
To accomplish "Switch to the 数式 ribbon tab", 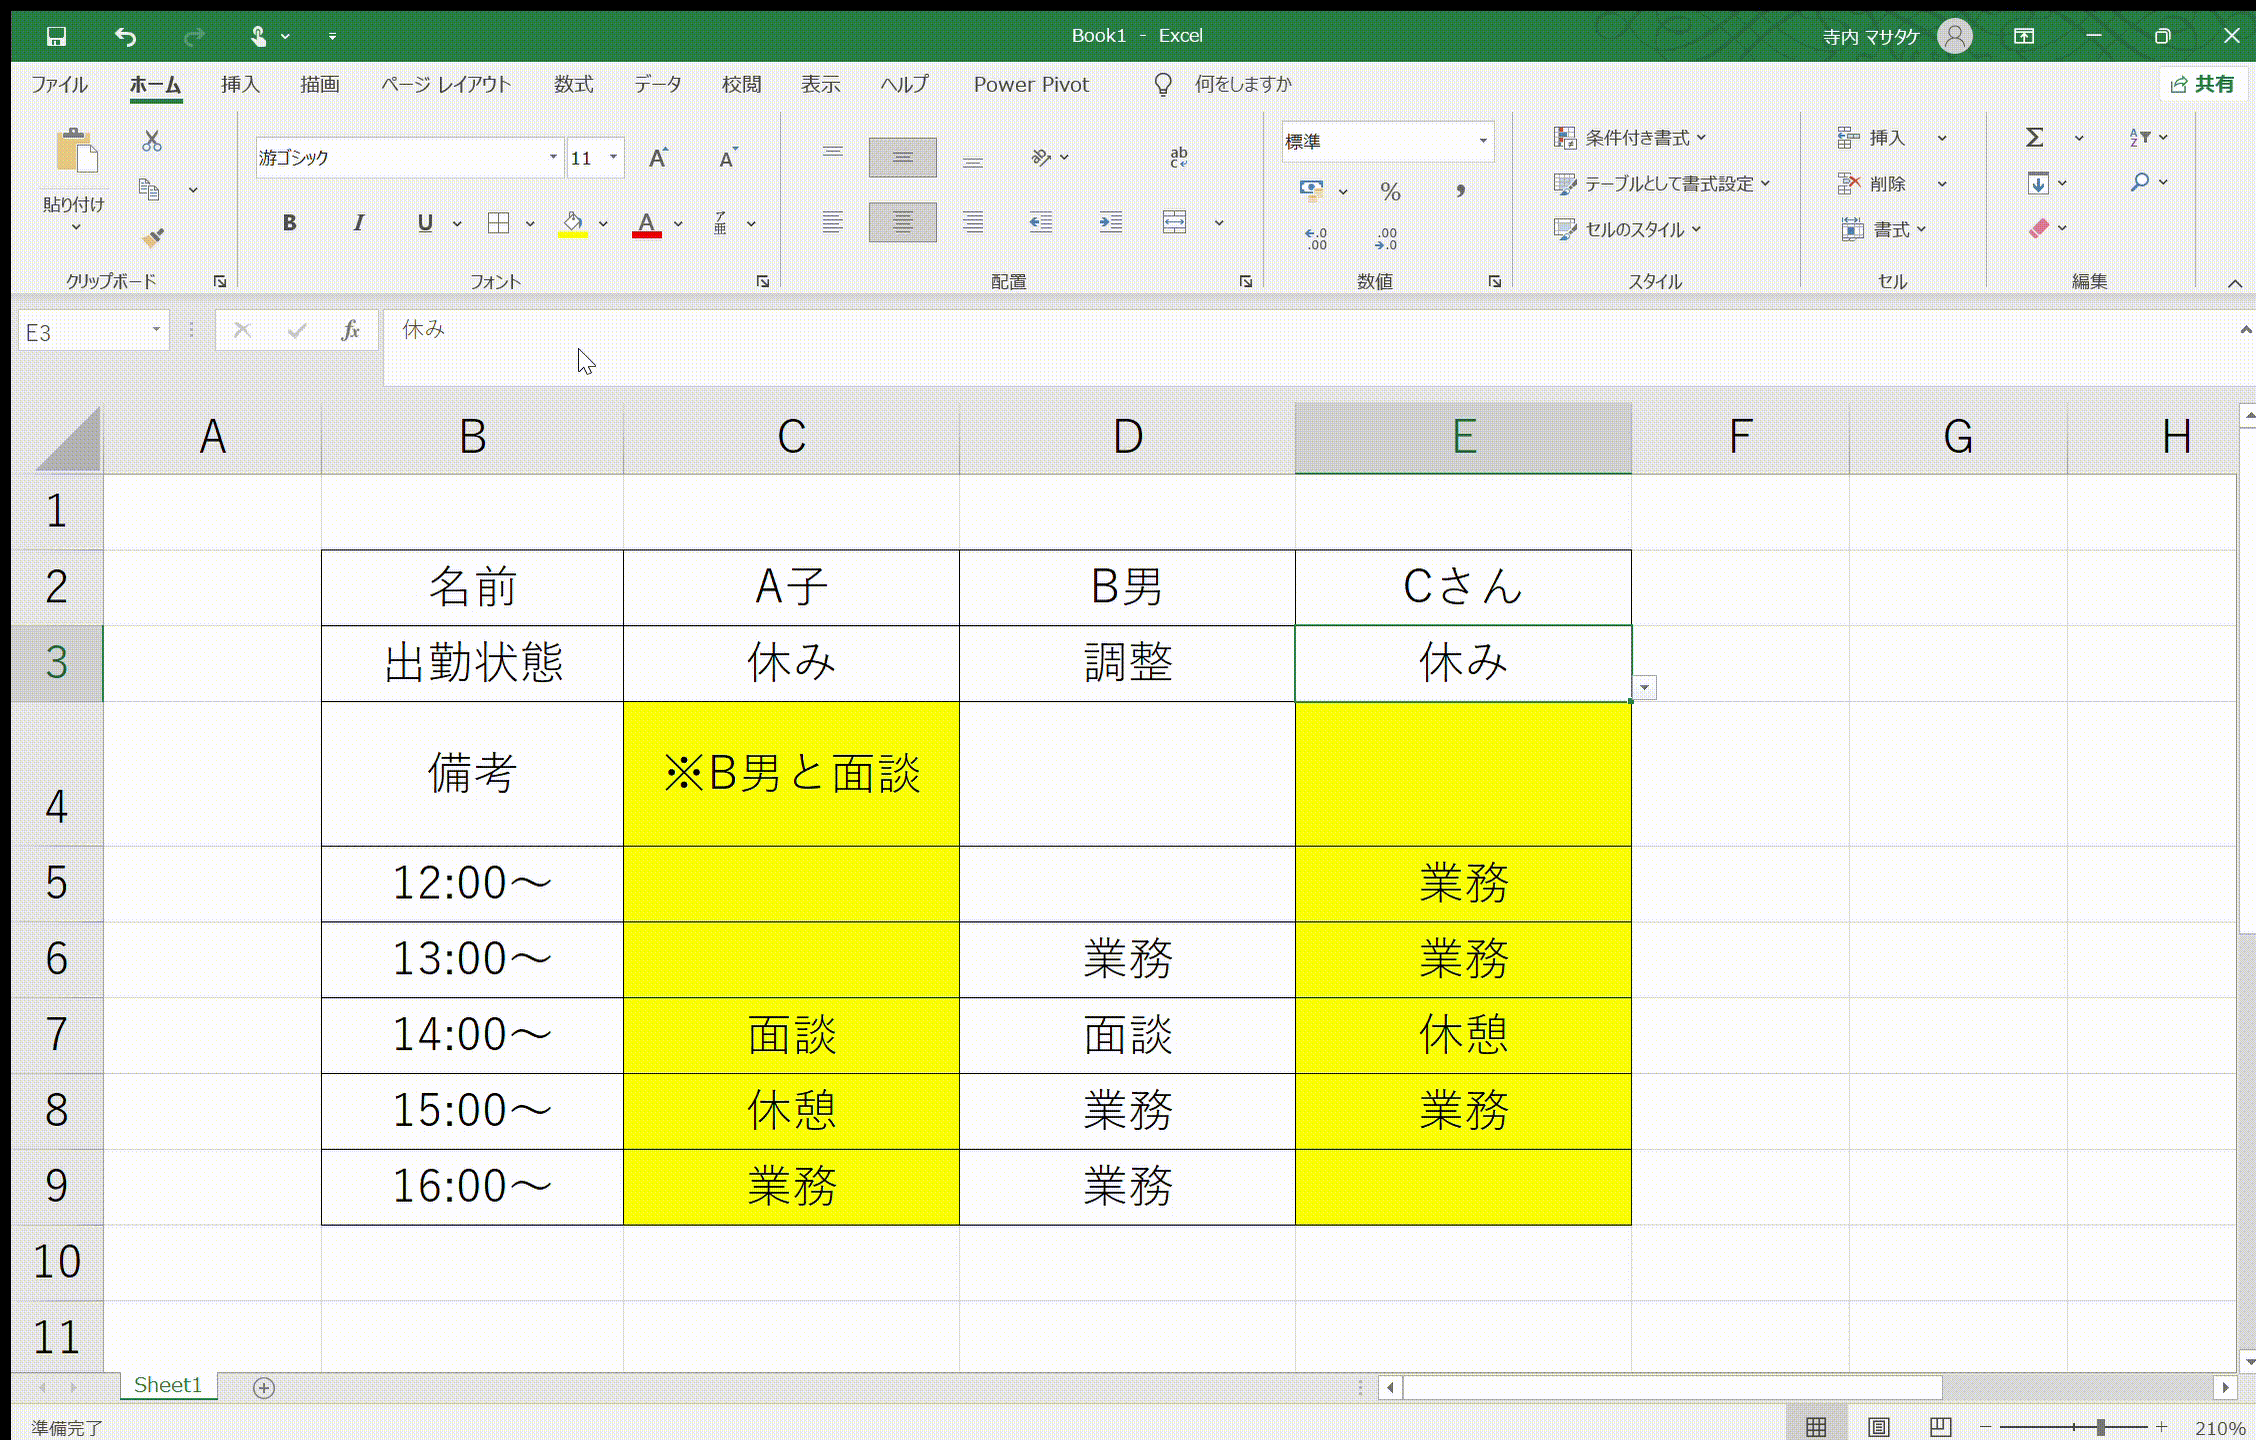I will 573,85.
